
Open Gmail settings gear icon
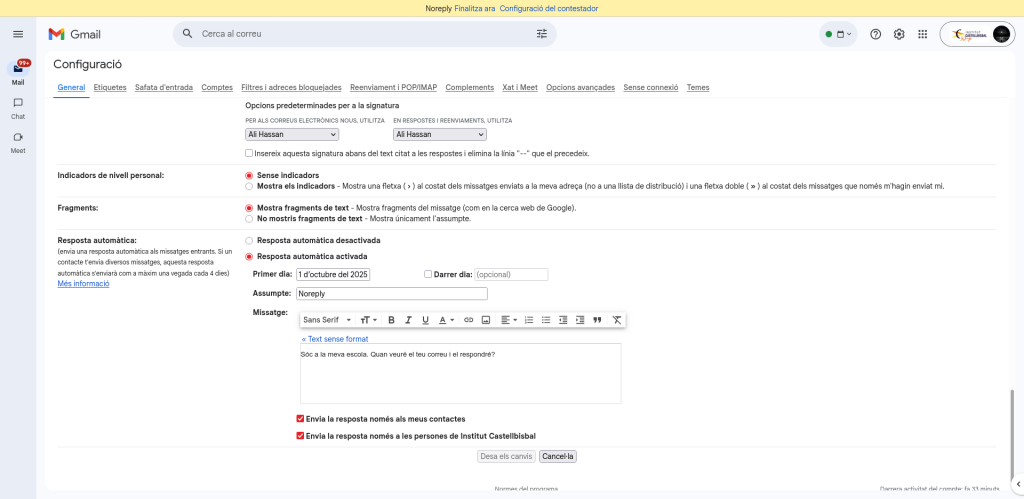(x=899, y=34)
